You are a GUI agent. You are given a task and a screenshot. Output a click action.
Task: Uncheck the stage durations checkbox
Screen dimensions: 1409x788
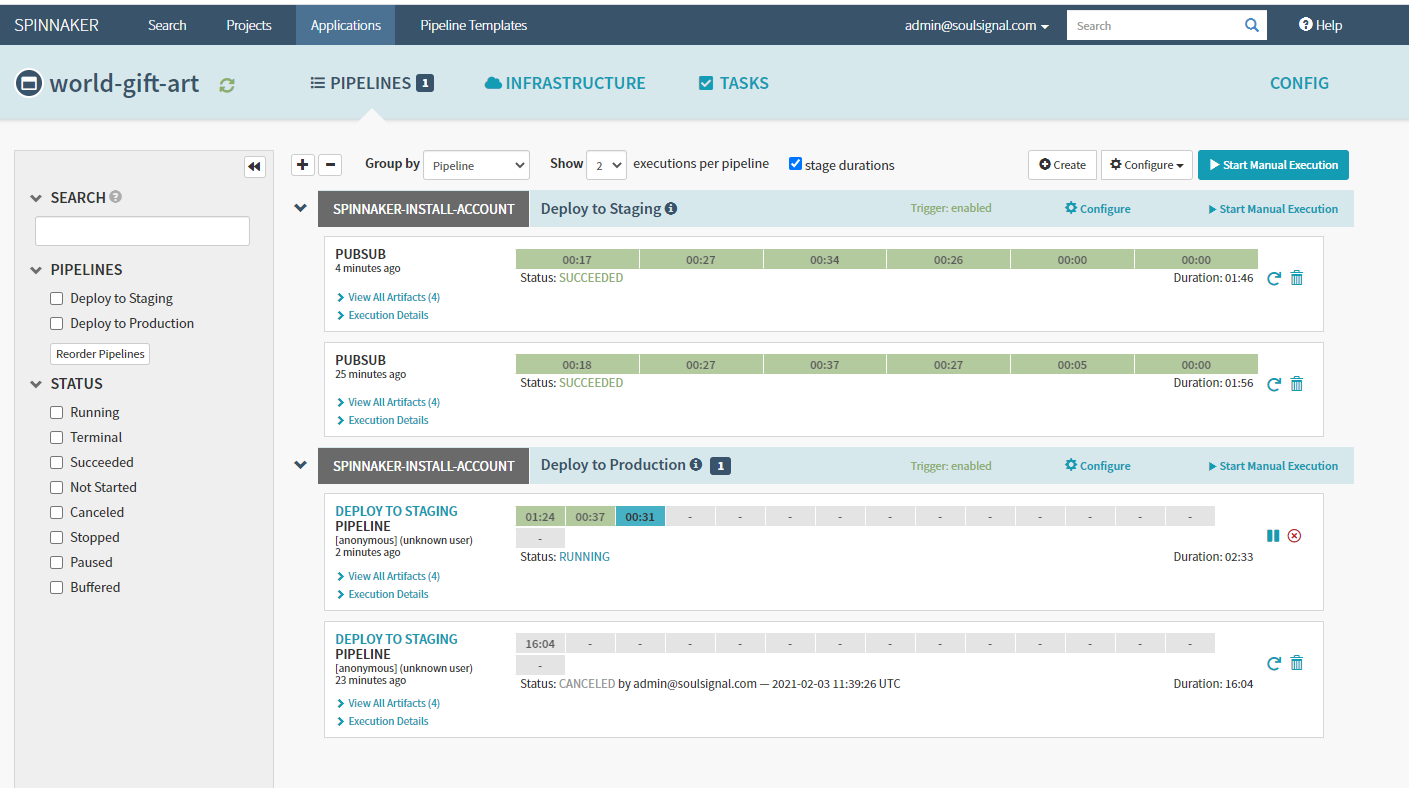pos(796,164)
